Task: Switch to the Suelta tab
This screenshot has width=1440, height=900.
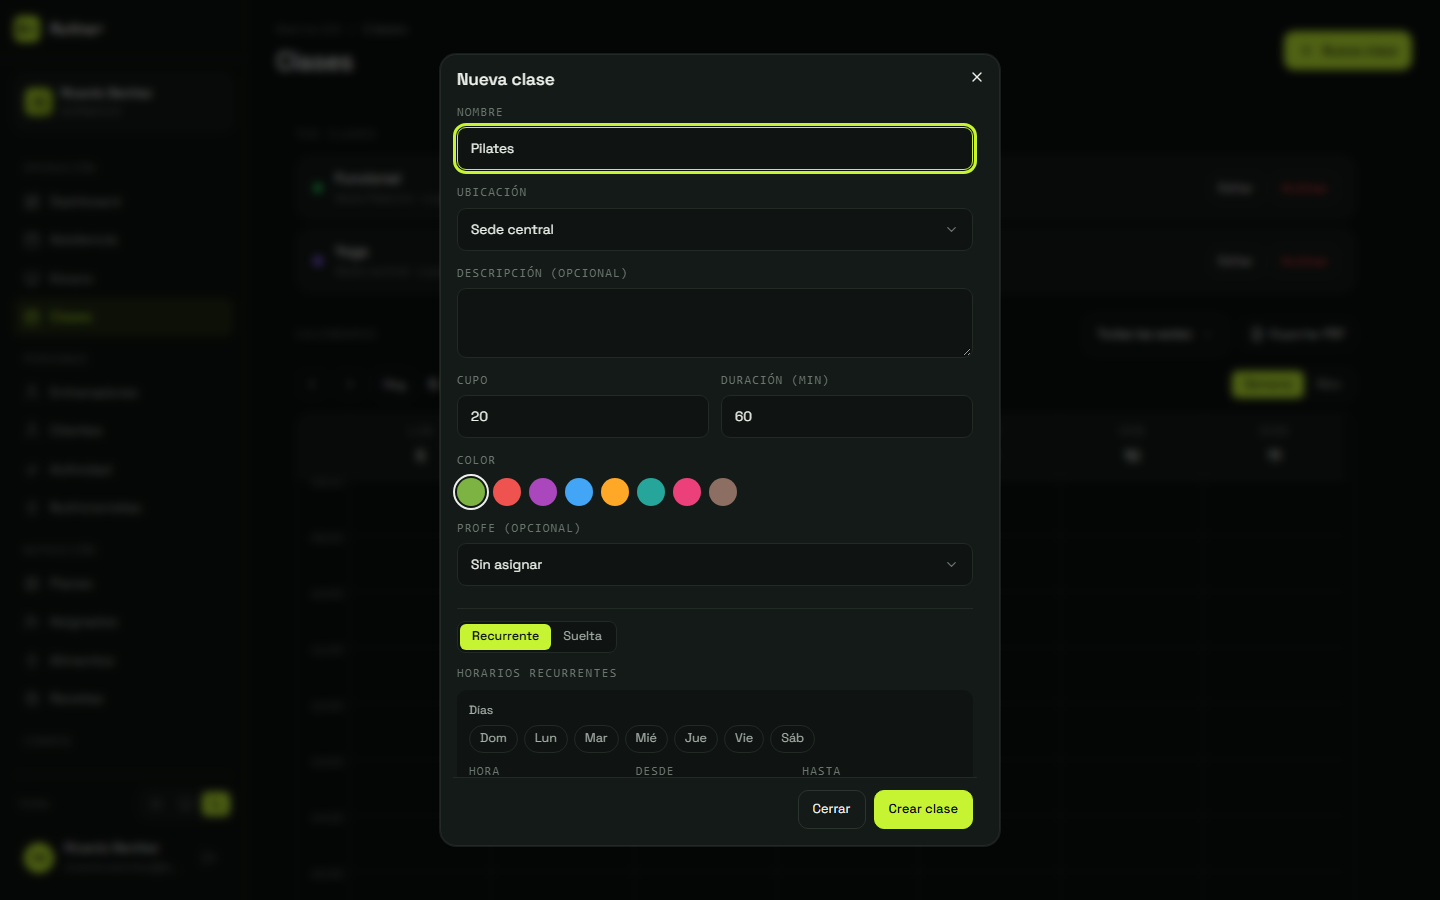Action: (x=583, y=637)
